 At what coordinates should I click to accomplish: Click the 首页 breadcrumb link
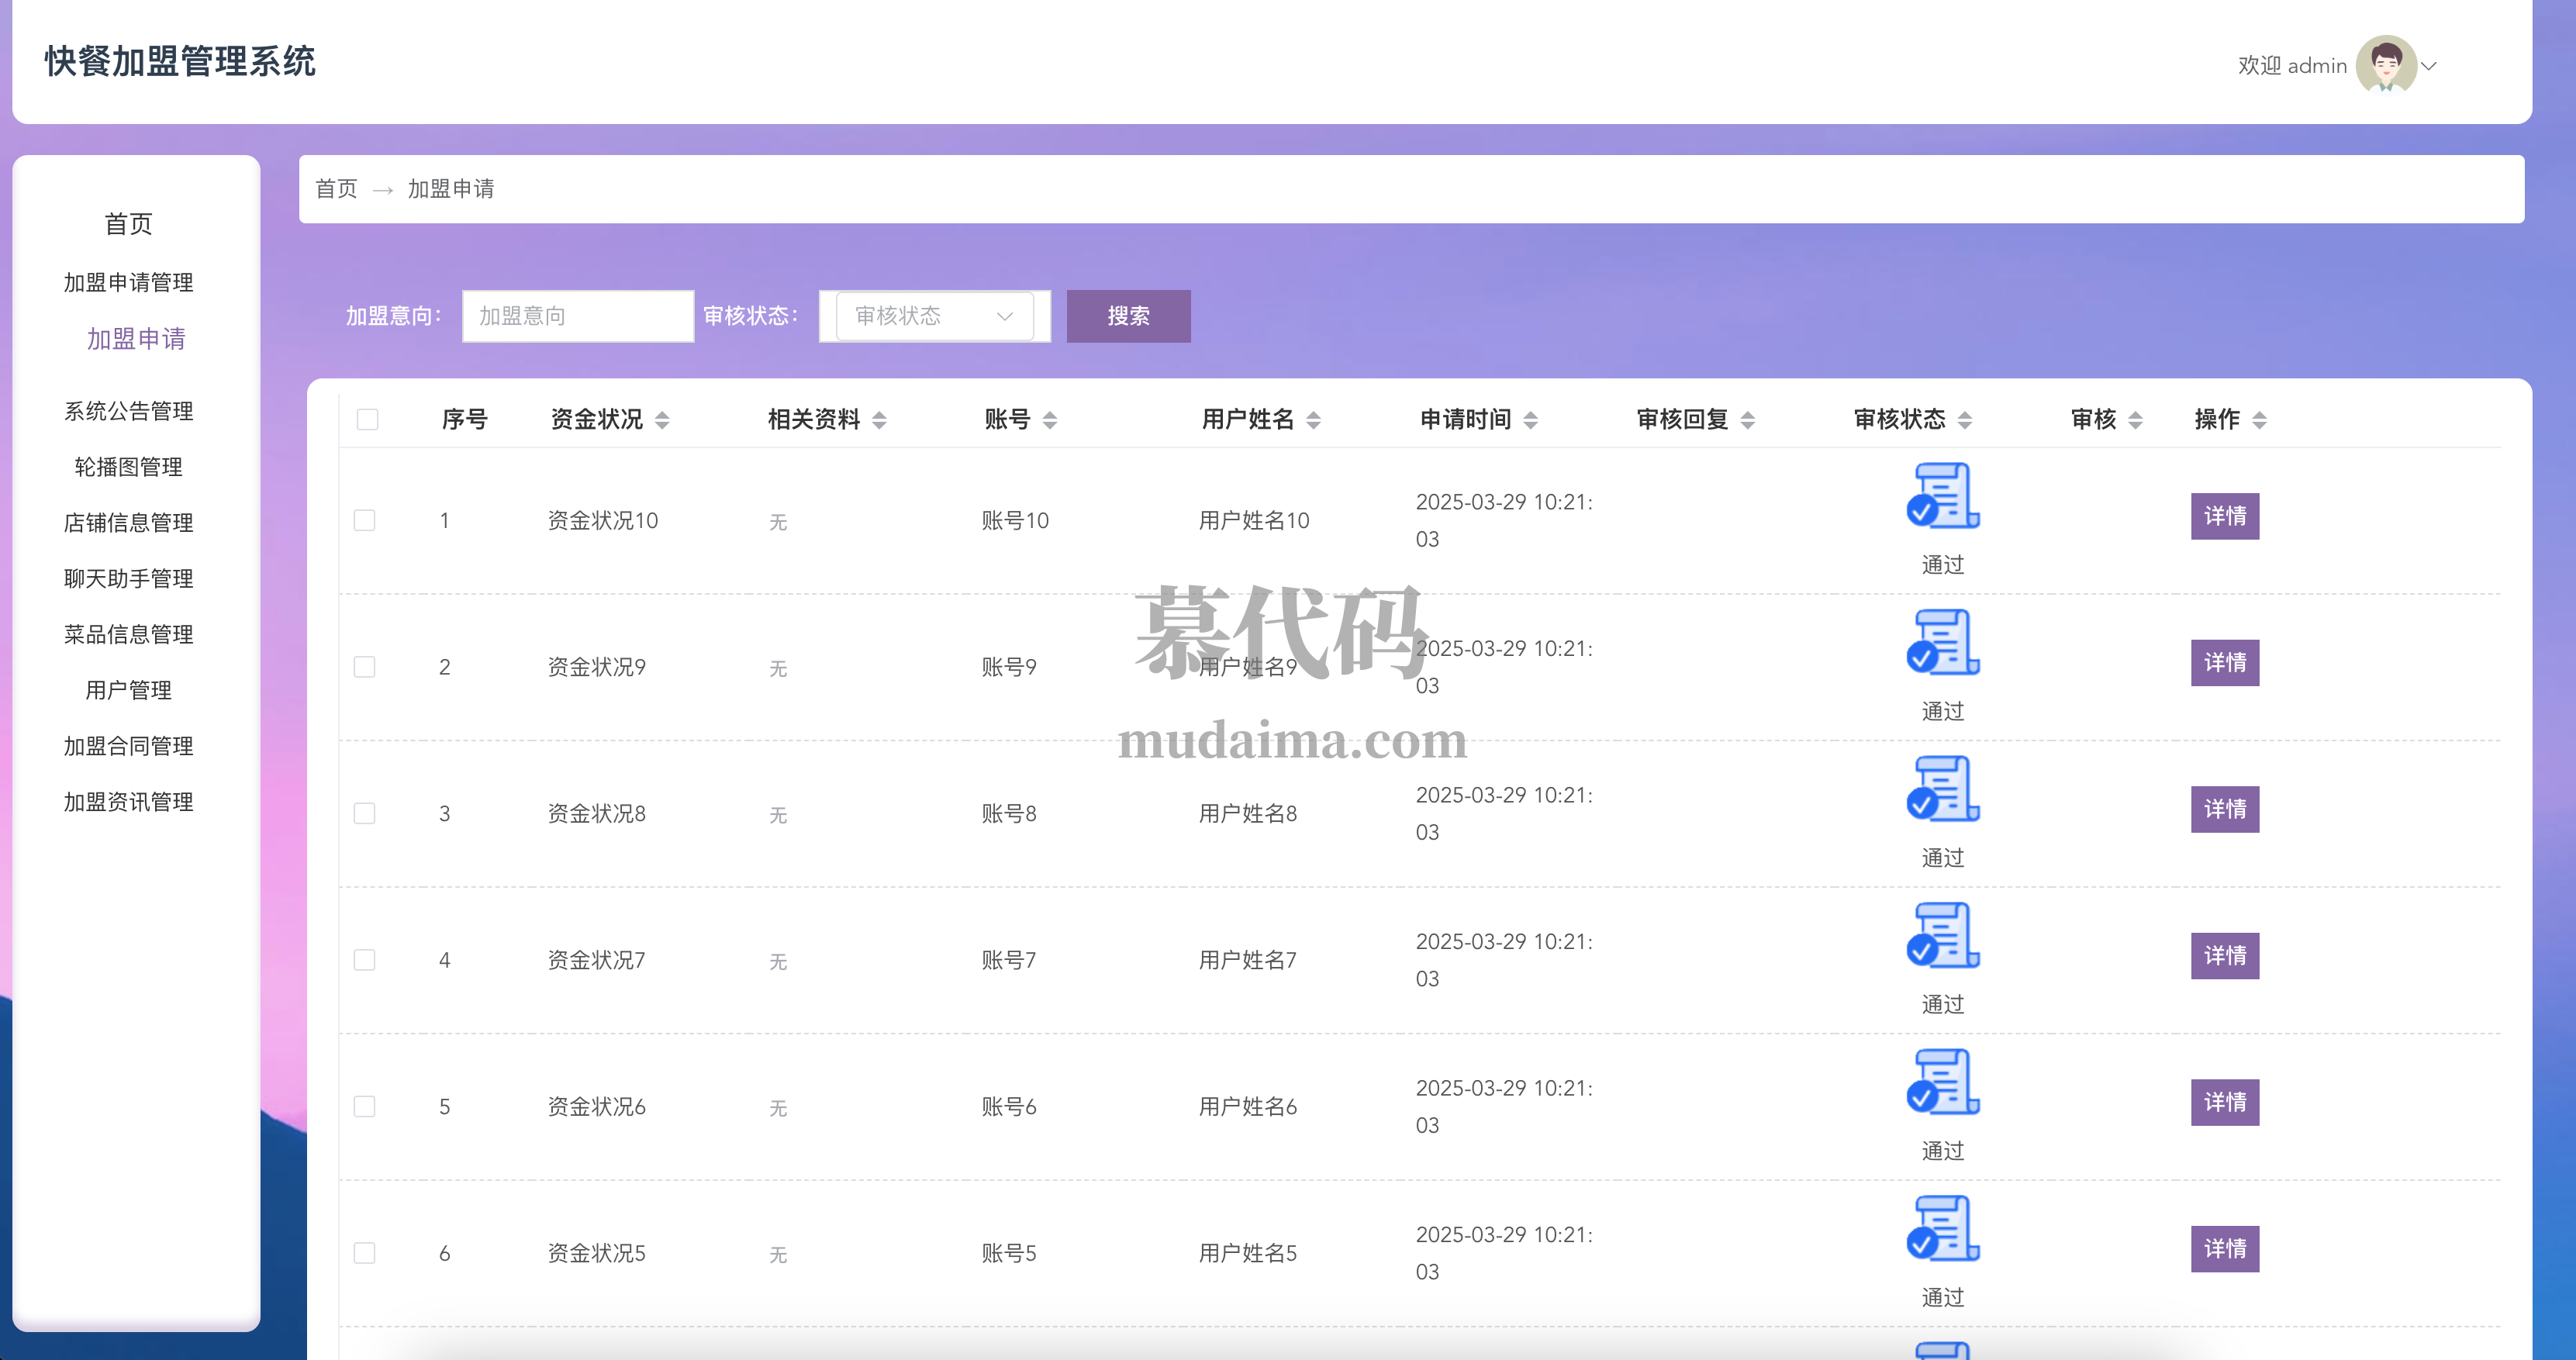pyautogui.click(x=336, y=189)
